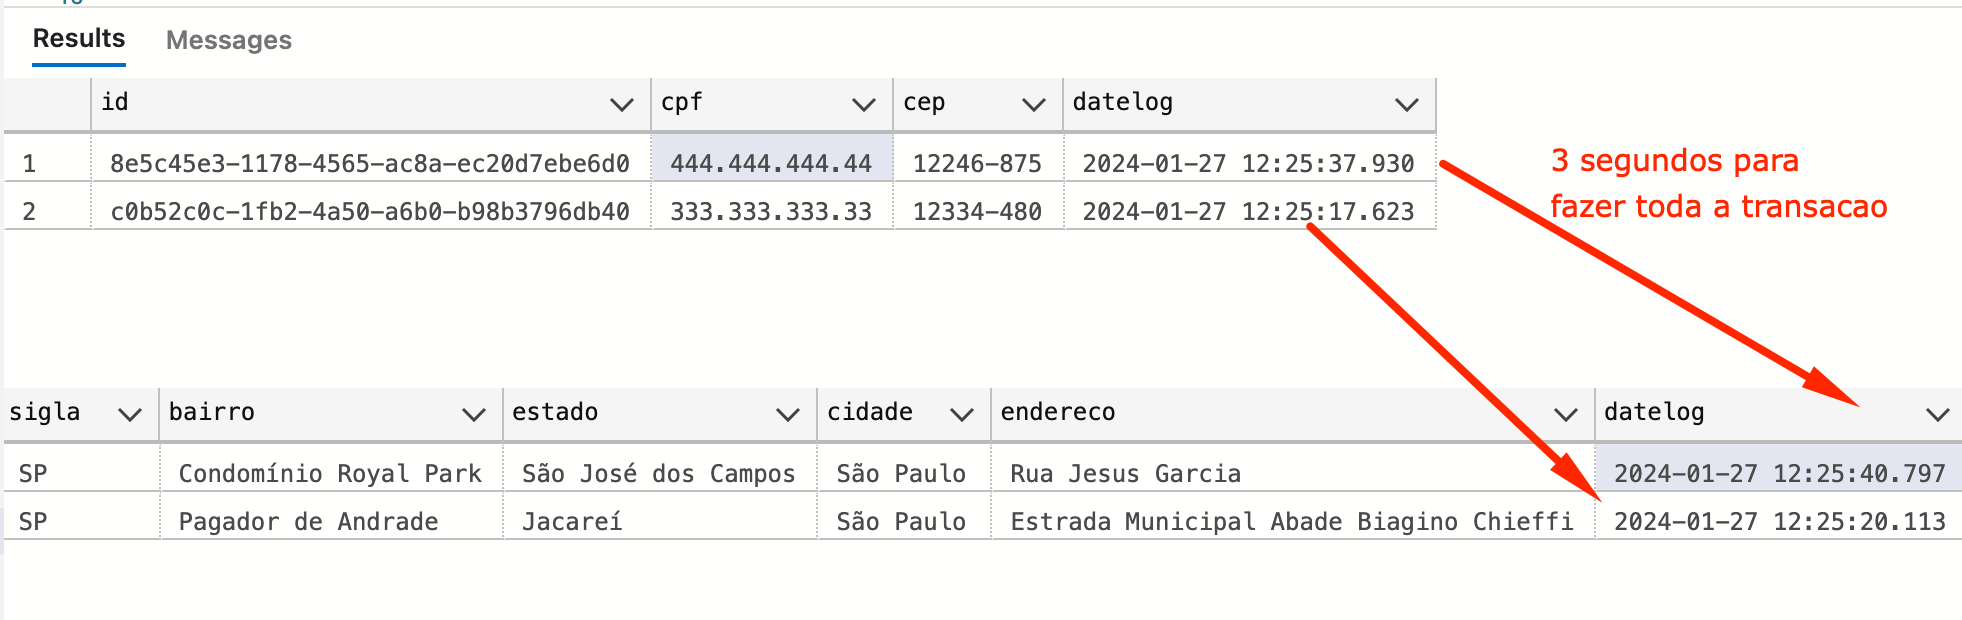The height and width of the screenshot is (620, 1962).
Task: Click the cep cell 12246-875
Action: pos(977,163)
